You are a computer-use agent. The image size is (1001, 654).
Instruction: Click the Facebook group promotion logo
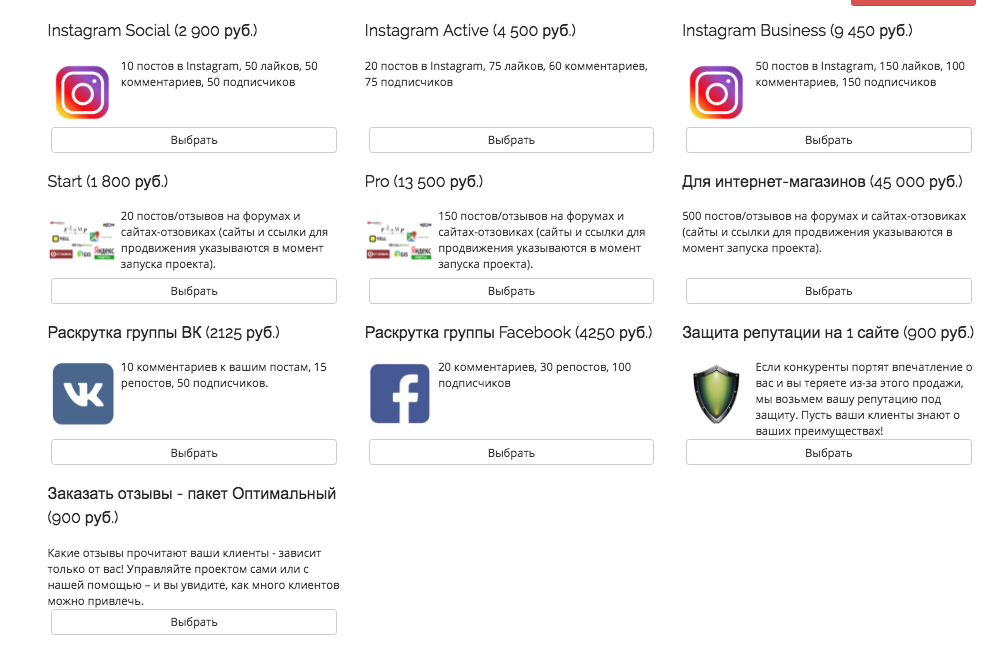pos(400,393)
